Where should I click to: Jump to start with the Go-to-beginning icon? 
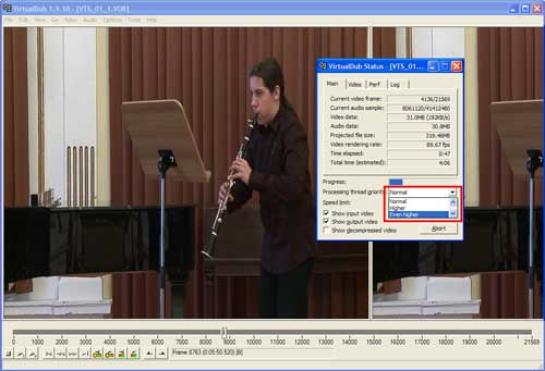[49, 354]
